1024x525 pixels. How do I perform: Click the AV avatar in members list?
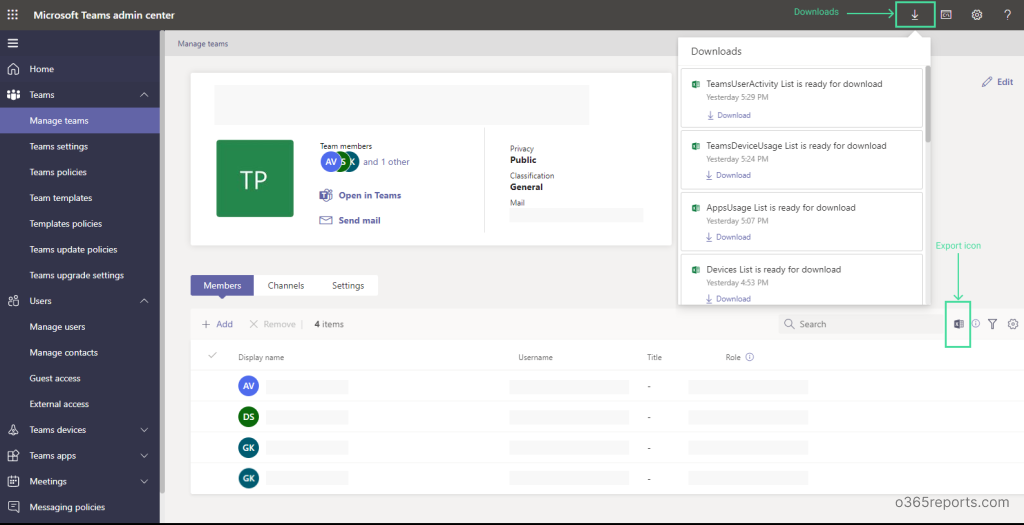point(249,386)
